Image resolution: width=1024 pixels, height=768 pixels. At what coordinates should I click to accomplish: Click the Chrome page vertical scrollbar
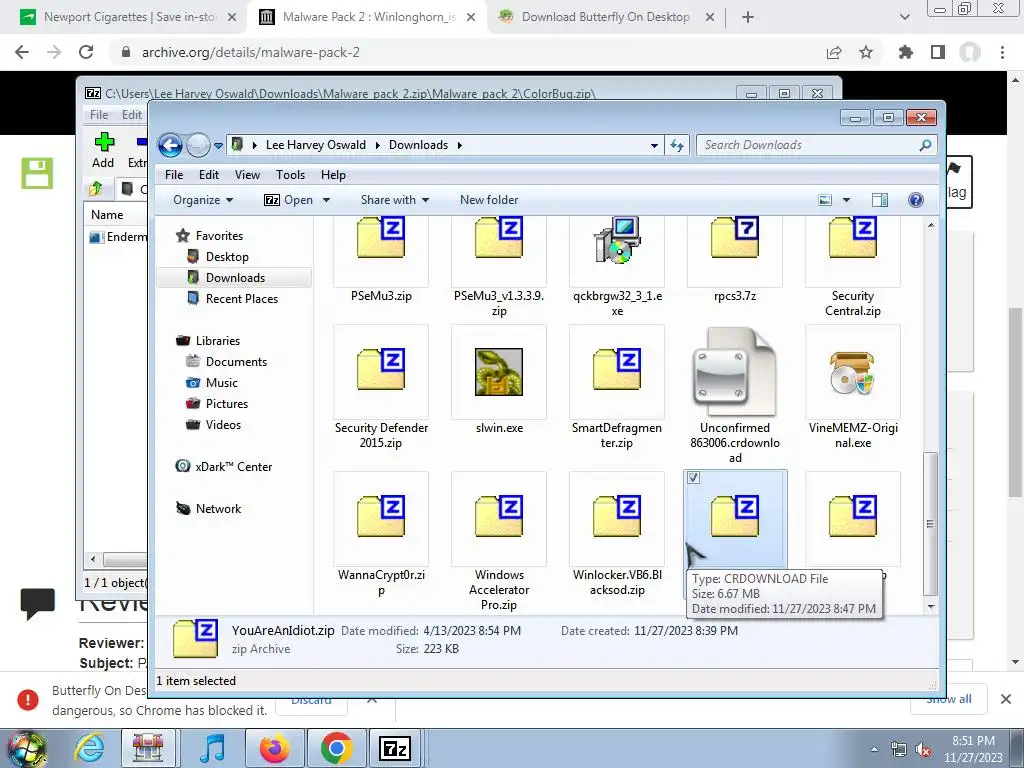tap(1015, 402)
